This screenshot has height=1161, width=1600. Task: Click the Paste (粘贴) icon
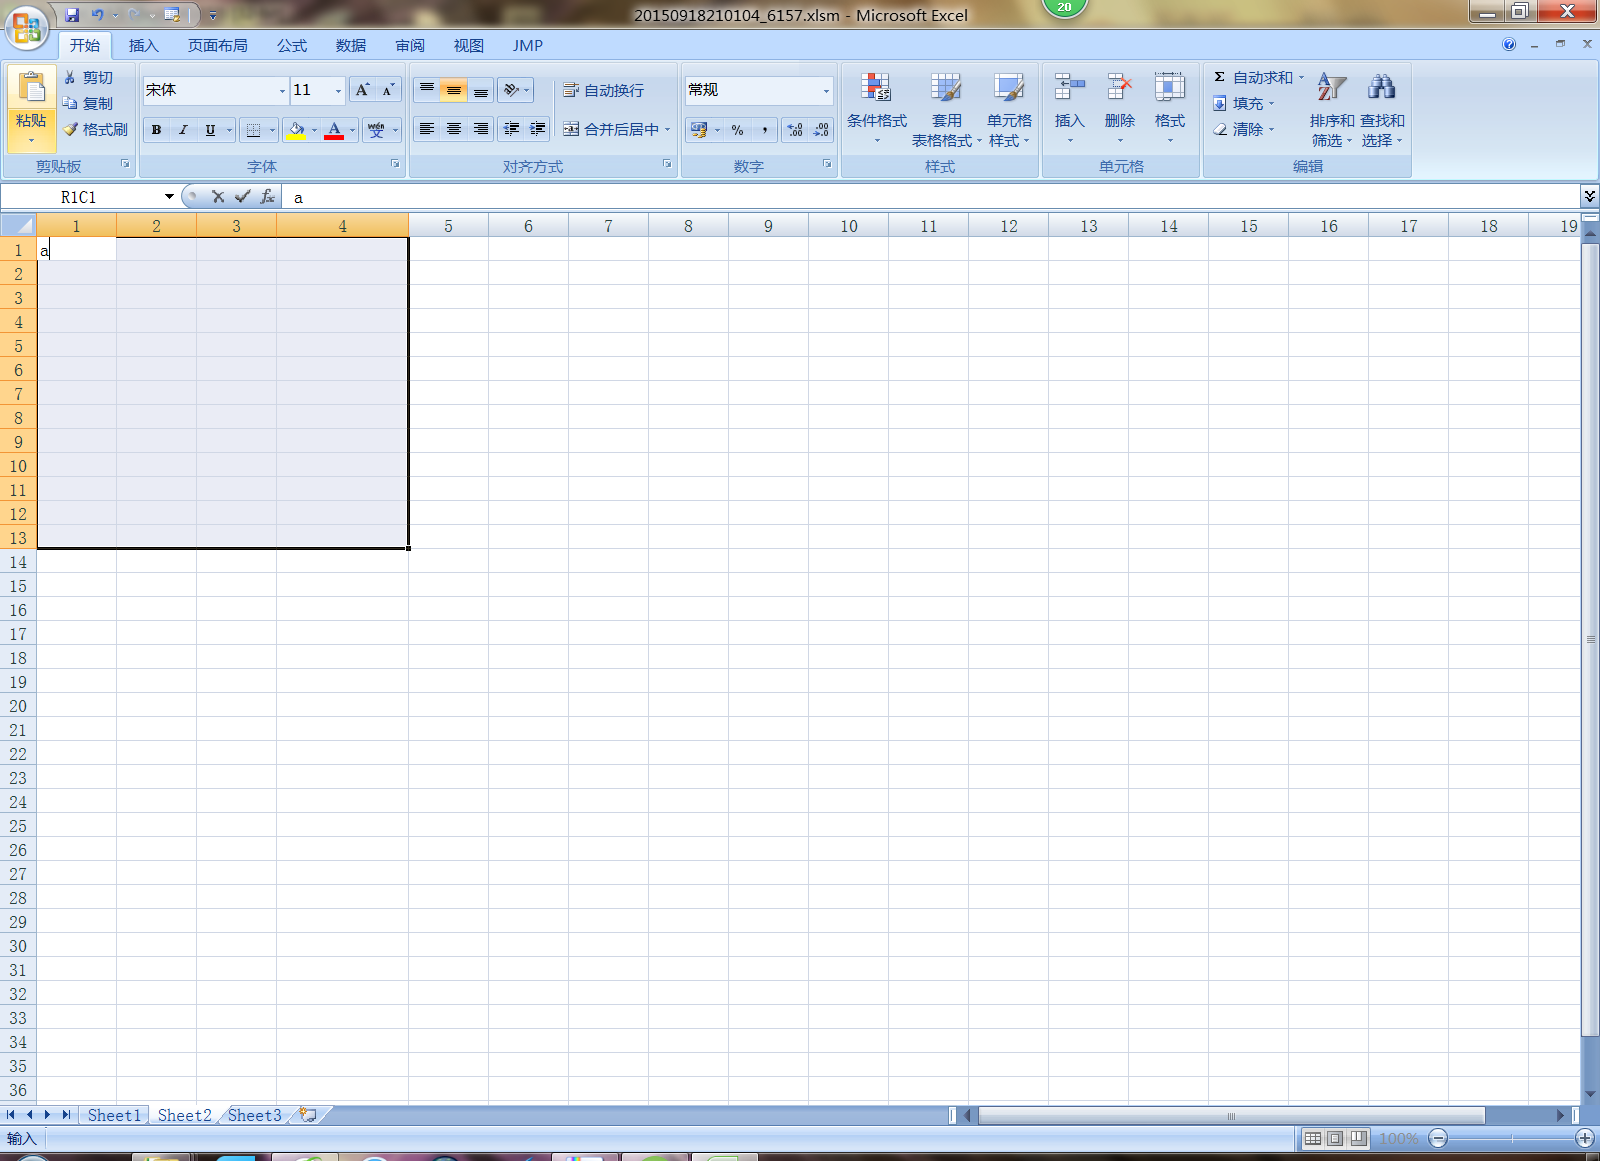point(31,90)
